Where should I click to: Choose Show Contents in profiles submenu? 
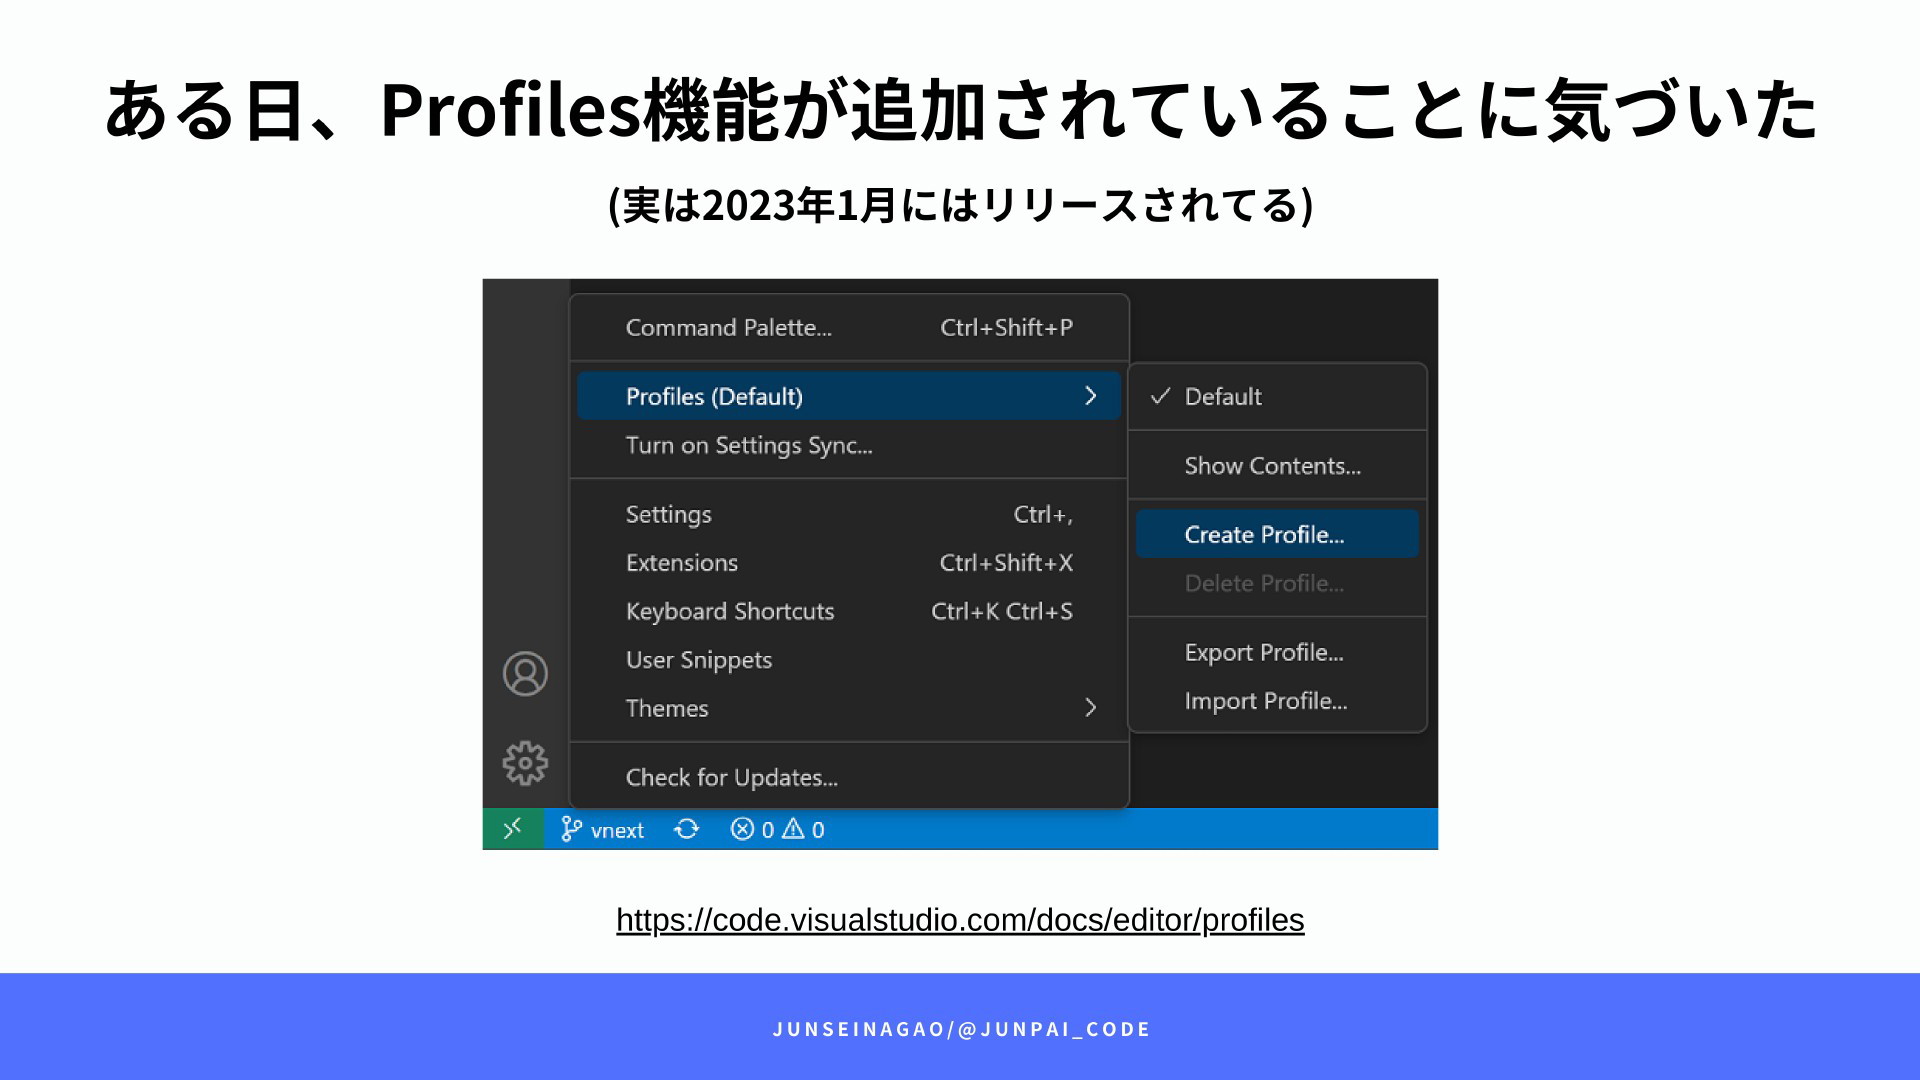[x=1277, y=466]
